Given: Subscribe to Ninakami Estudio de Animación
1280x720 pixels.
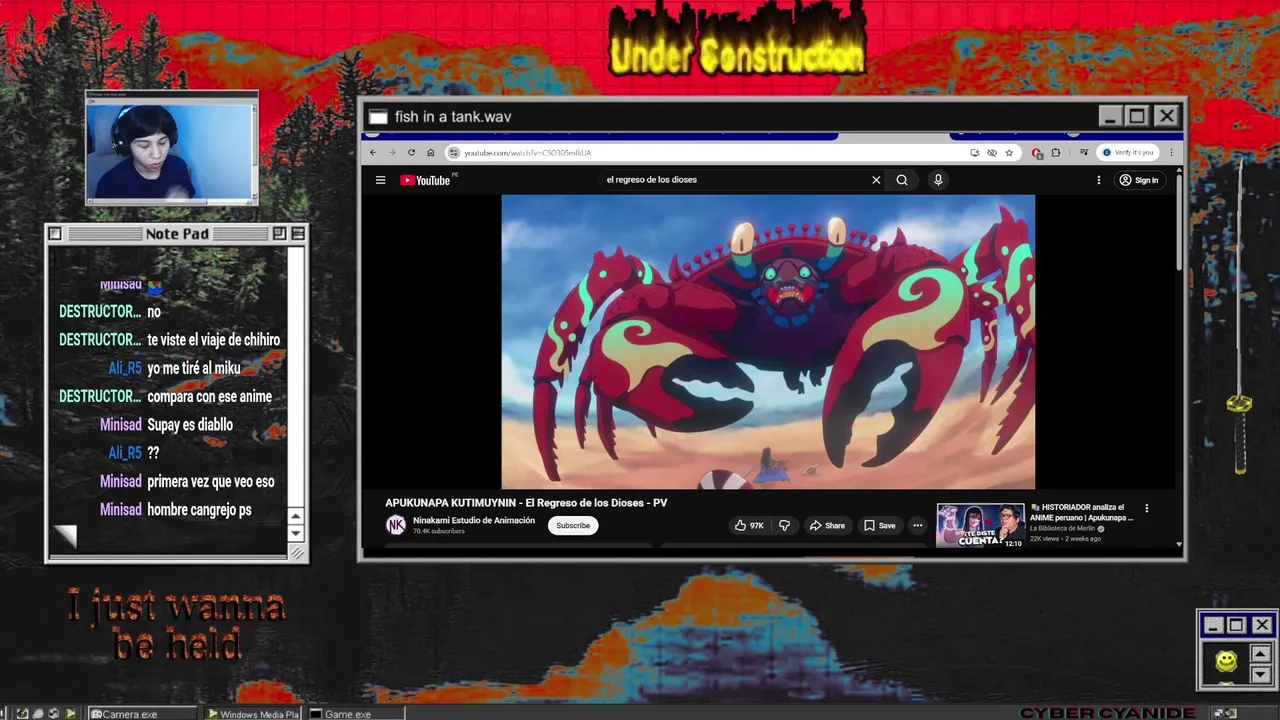Looking at the screenshot, I should tap(573, 525).
